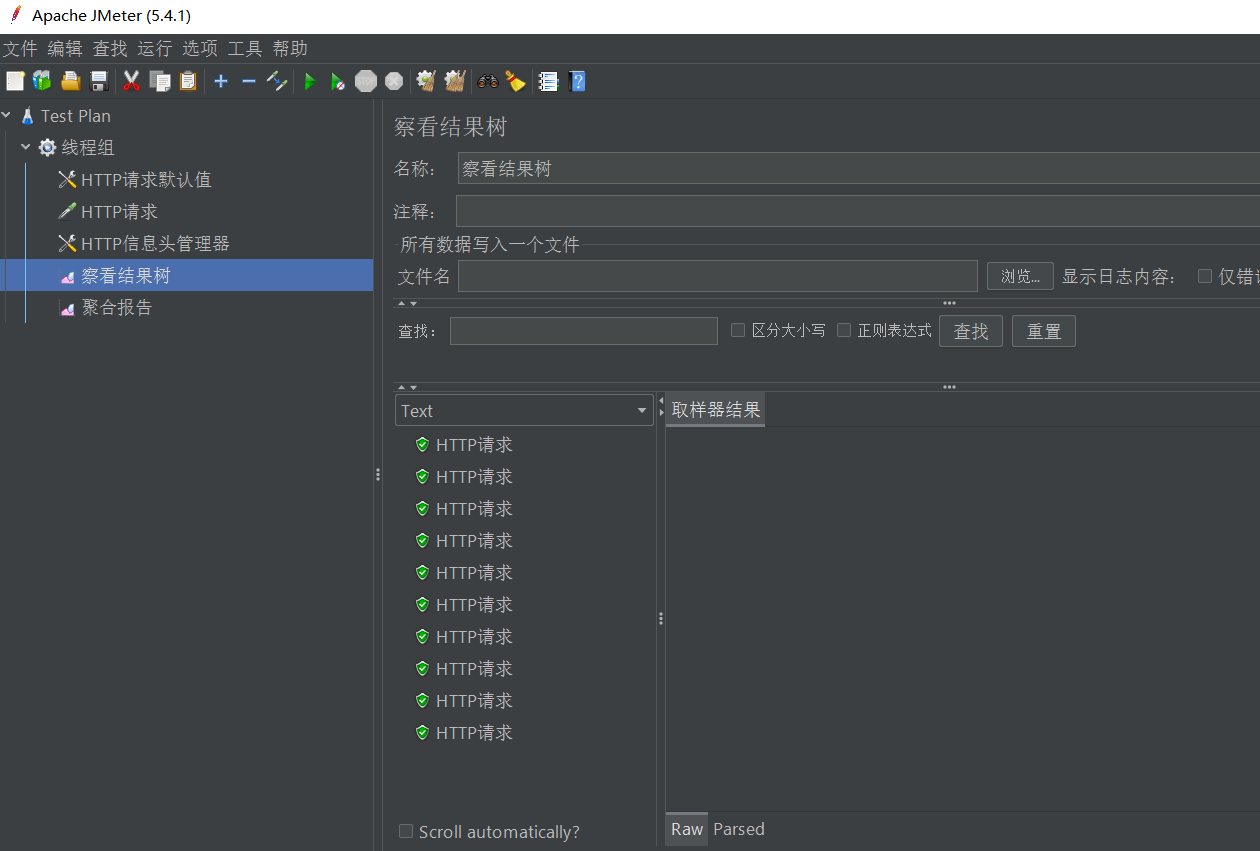Open Help with question mark icon
This screenshot has width=1260, height=851.
pos(577,81)
